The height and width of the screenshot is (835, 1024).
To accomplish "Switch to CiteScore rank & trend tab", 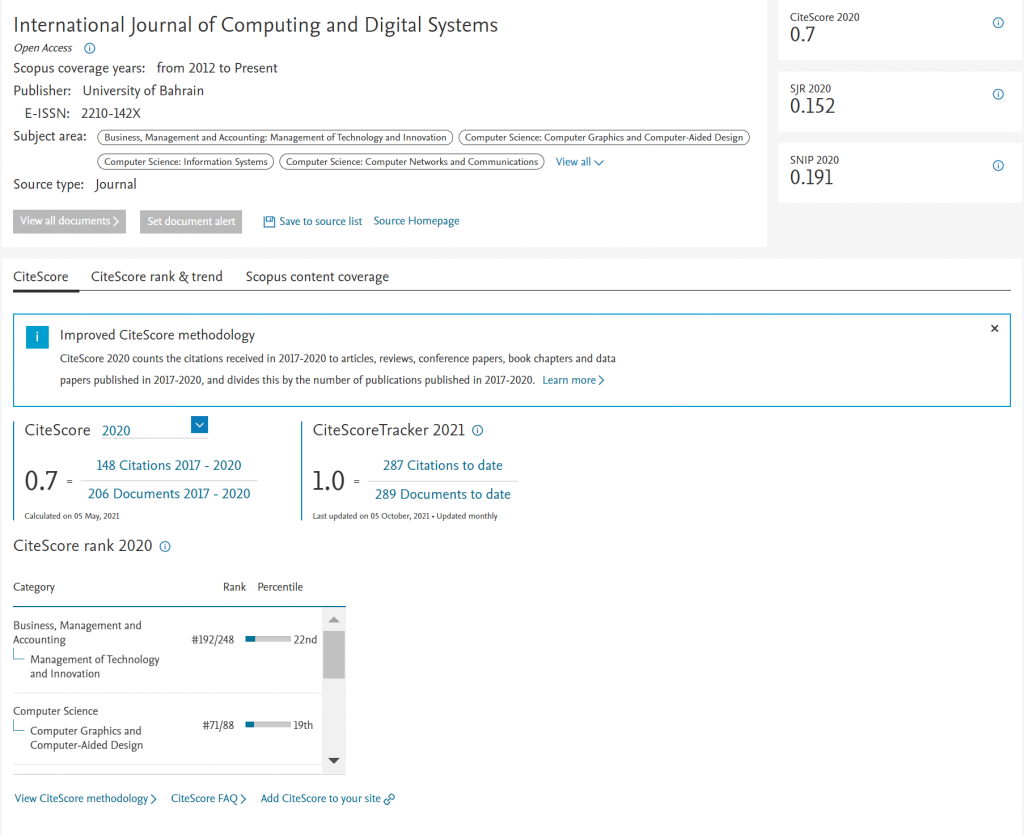I will click(x=157, y=277).
